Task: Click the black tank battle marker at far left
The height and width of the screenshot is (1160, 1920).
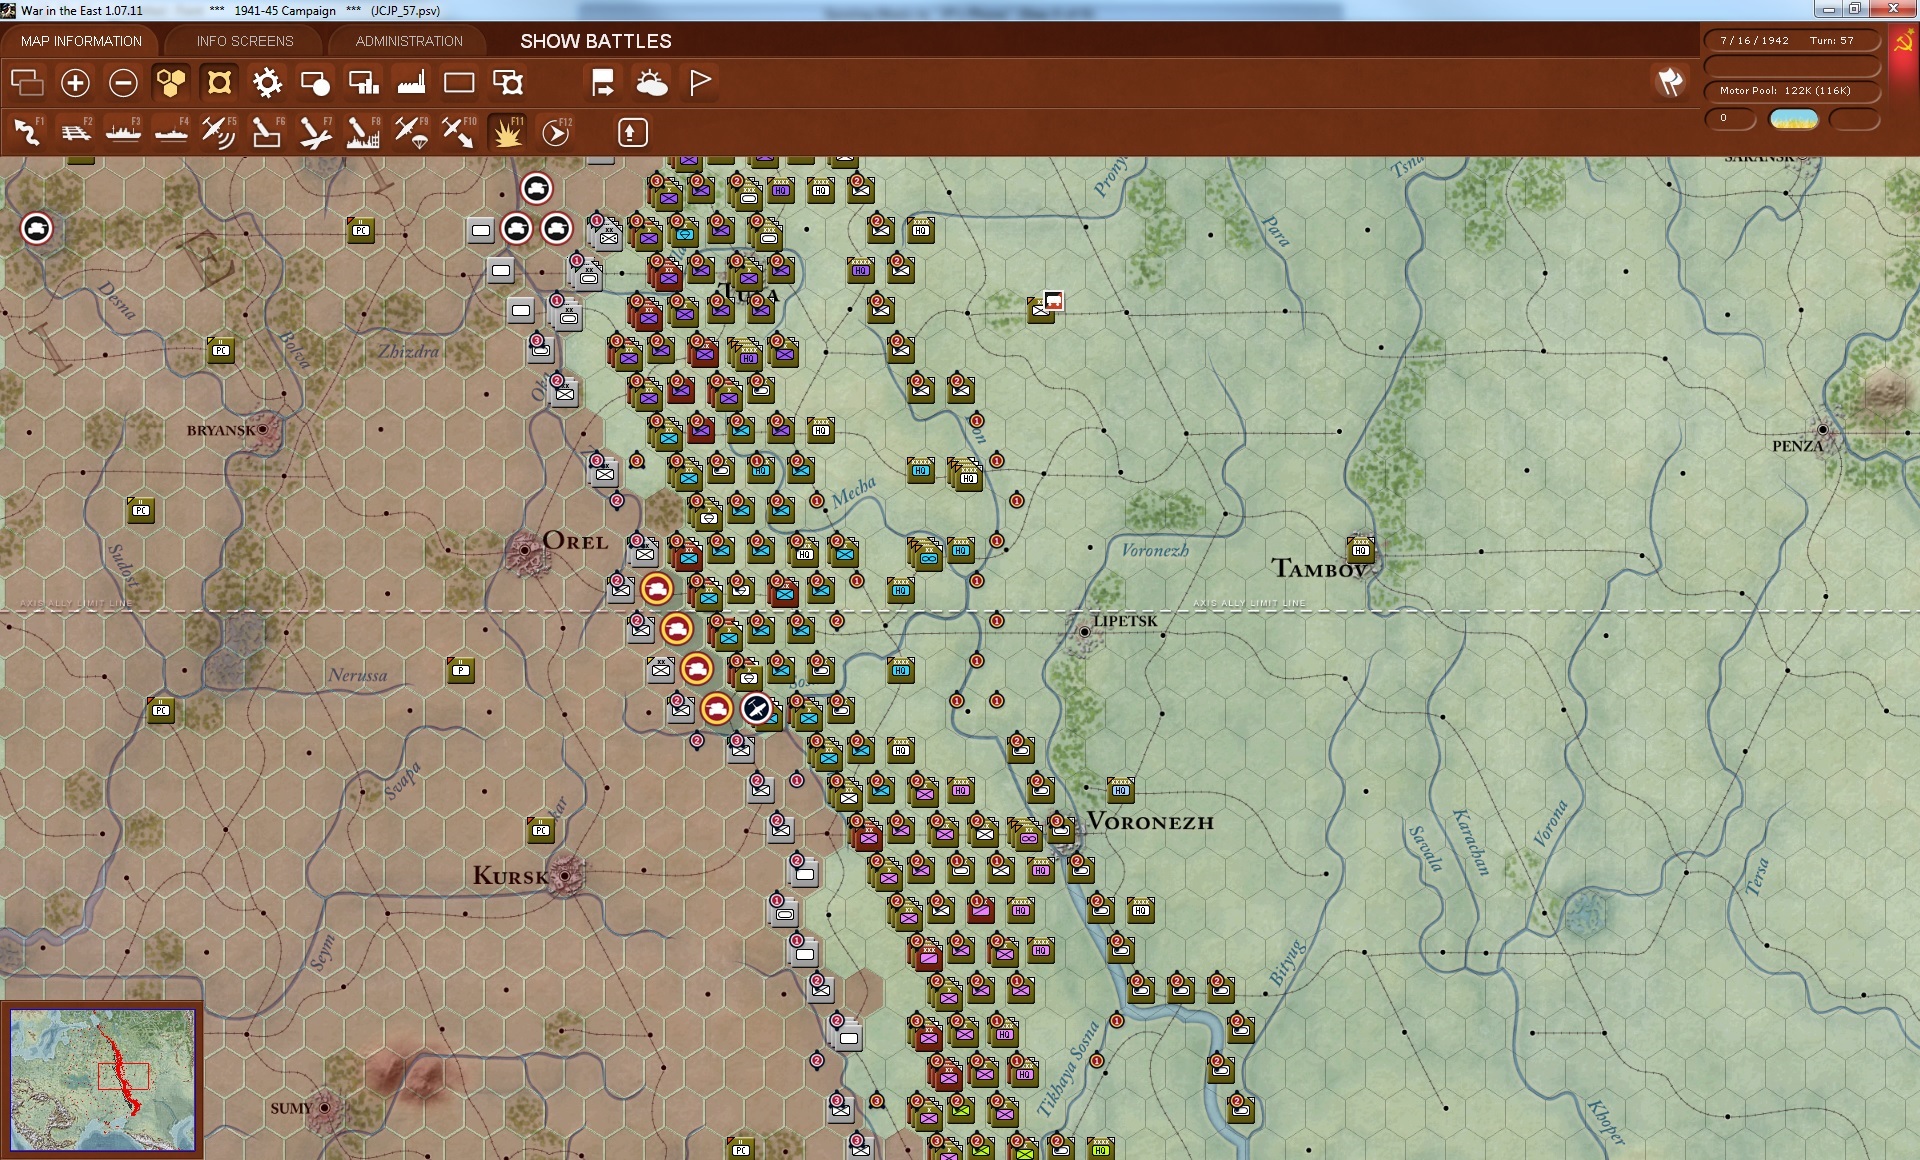Action: pyautogui.click(x=37, y=229)
